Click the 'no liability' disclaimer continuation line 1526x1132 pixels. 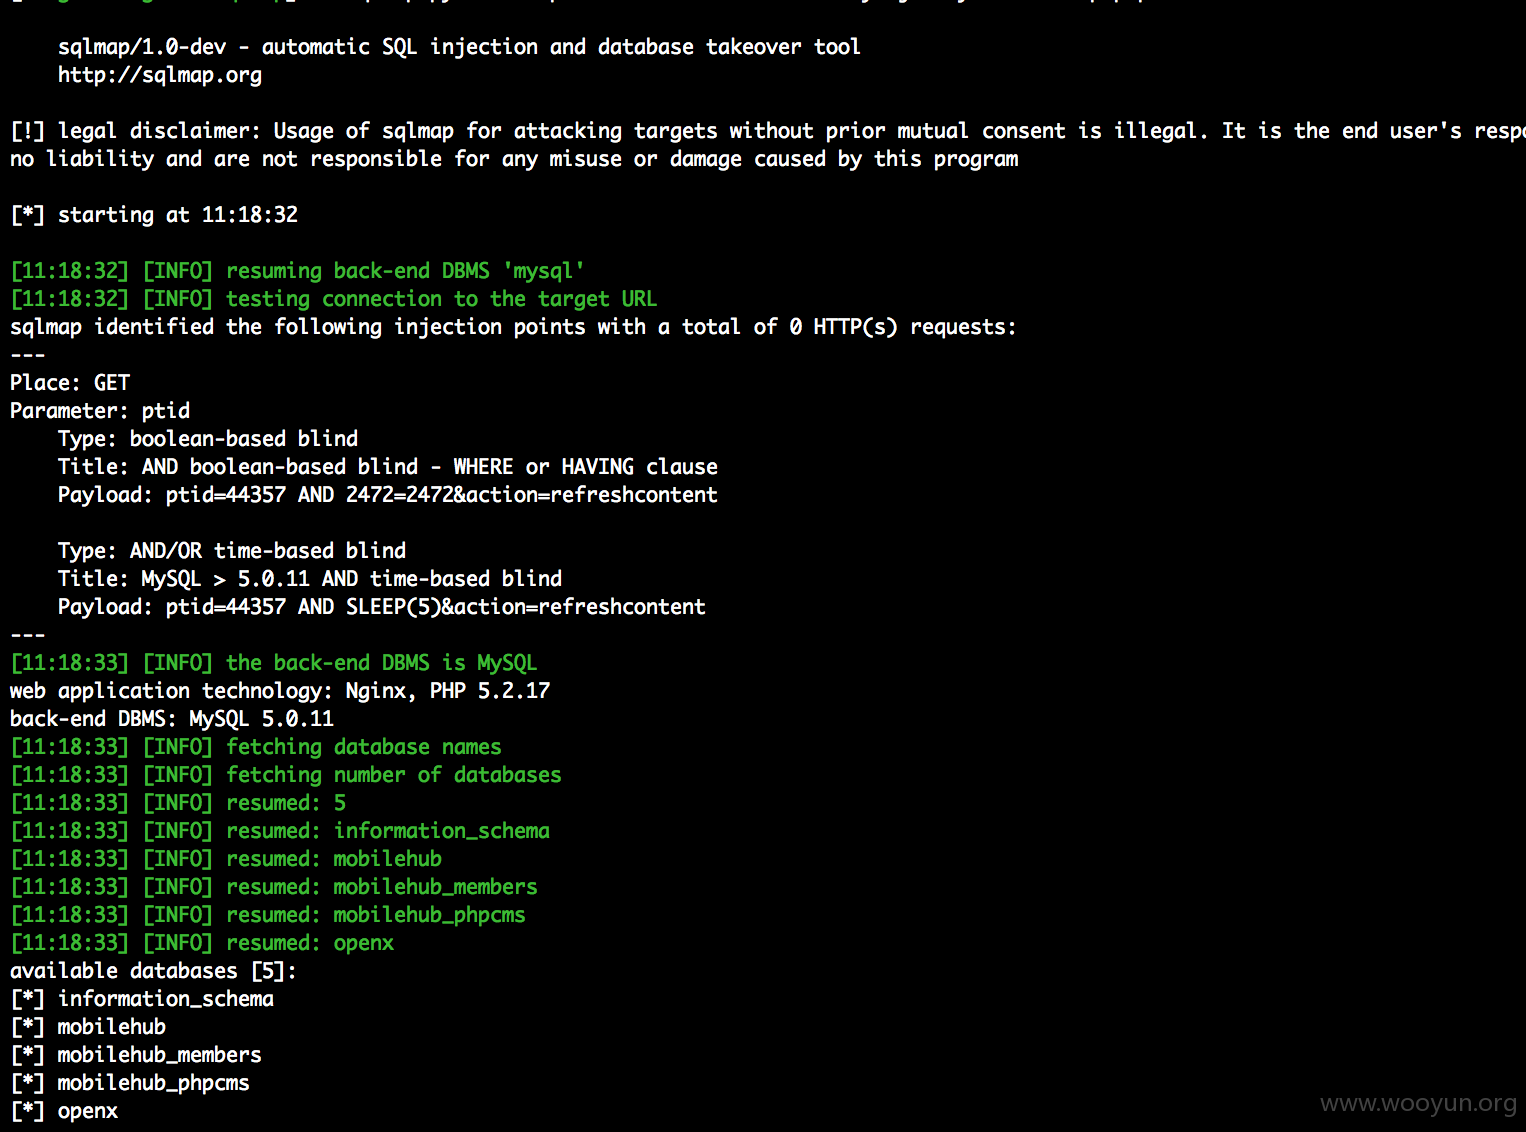pyautogui.click(x=514, y=159)
